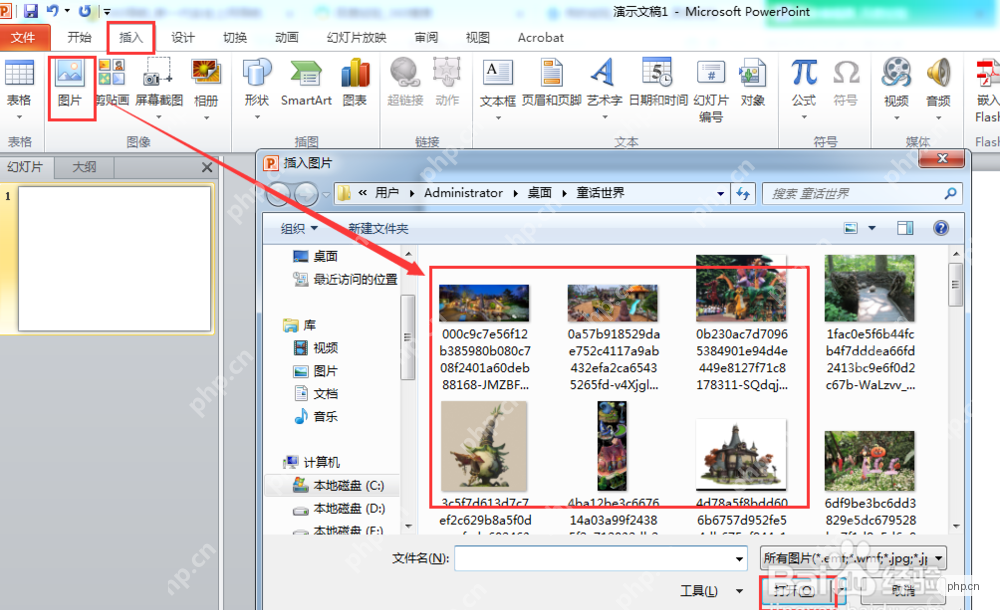
Task: Open the Customize Quick Access toolbar dropdown
Action: pos(107,11)
